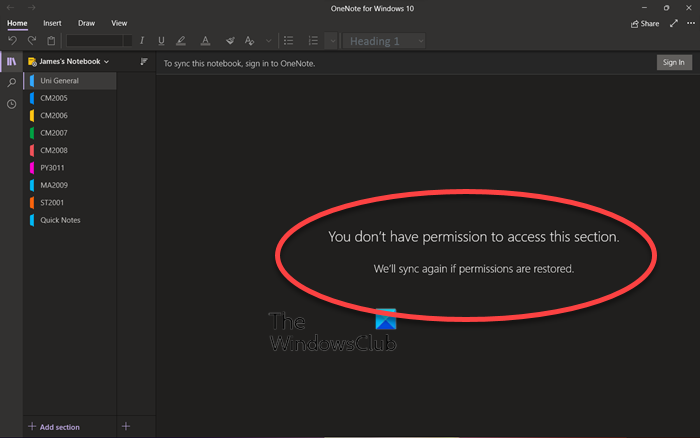Expand paragraph formatting dropdown
This screenshot has height=438, width=700.
click(332, 41)
